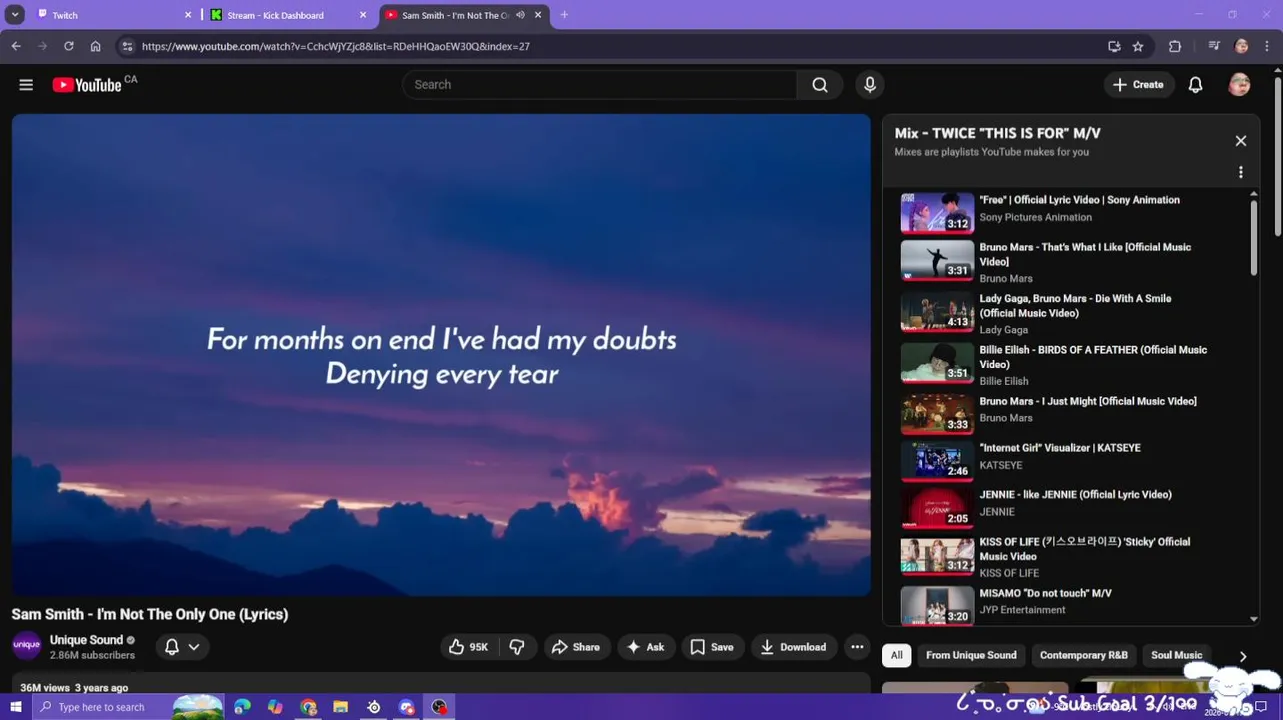This screenshot has width=1283, height=720.
Task: Open the Create button menu
Action: 1139,85
